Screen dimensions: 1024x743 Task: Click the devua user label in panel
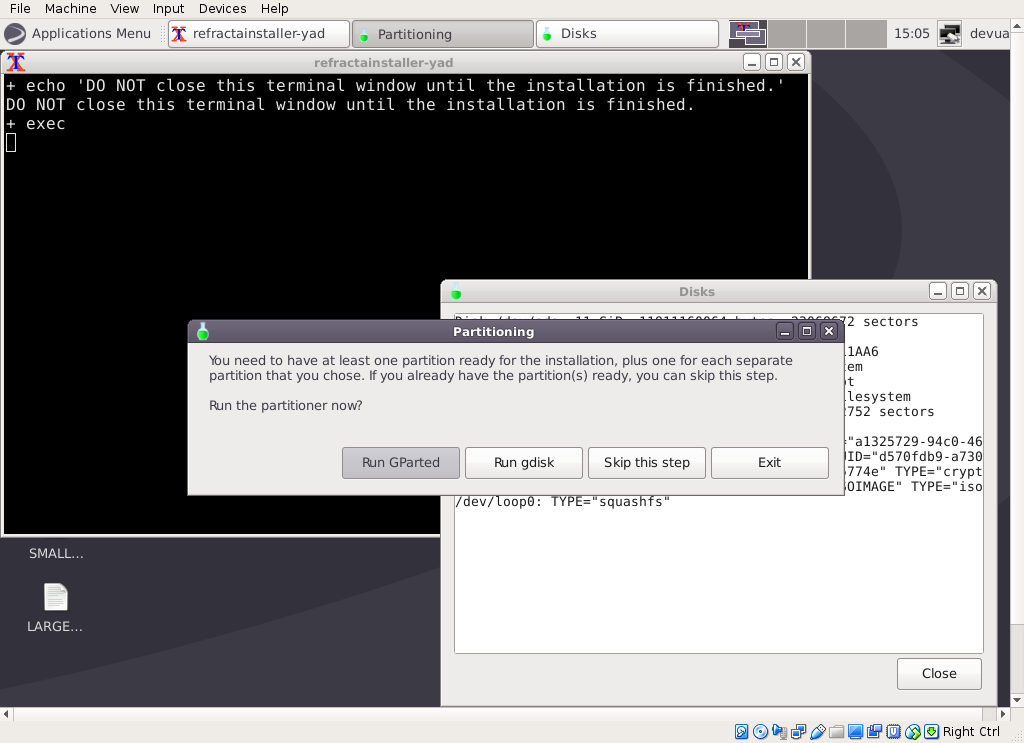pos(989,33)
